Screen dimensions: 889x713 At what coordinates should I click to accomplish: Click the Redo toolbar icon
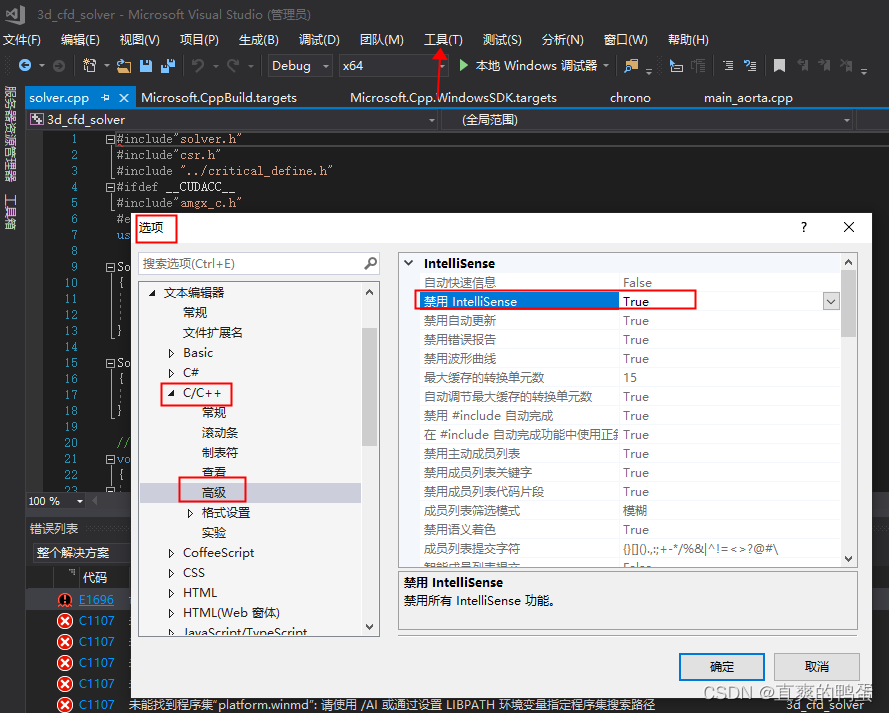233,66
